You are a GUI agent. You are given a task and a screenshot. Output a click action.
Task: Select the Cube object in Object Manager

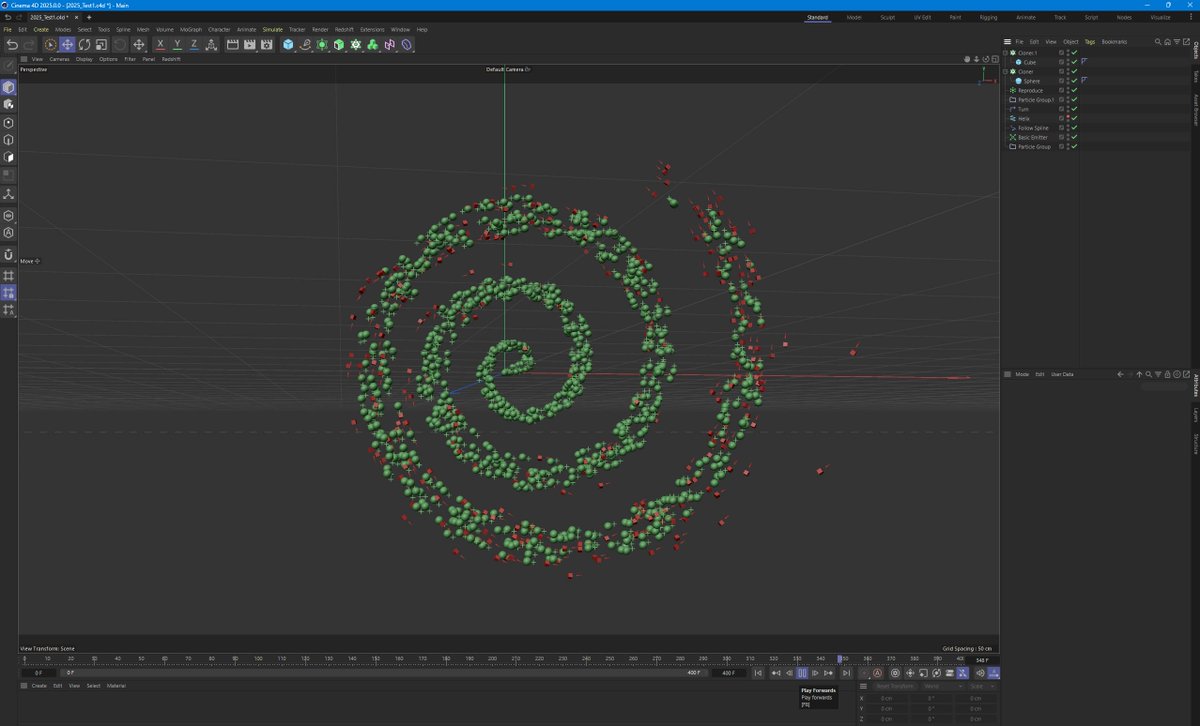(x=1030, y=62)
